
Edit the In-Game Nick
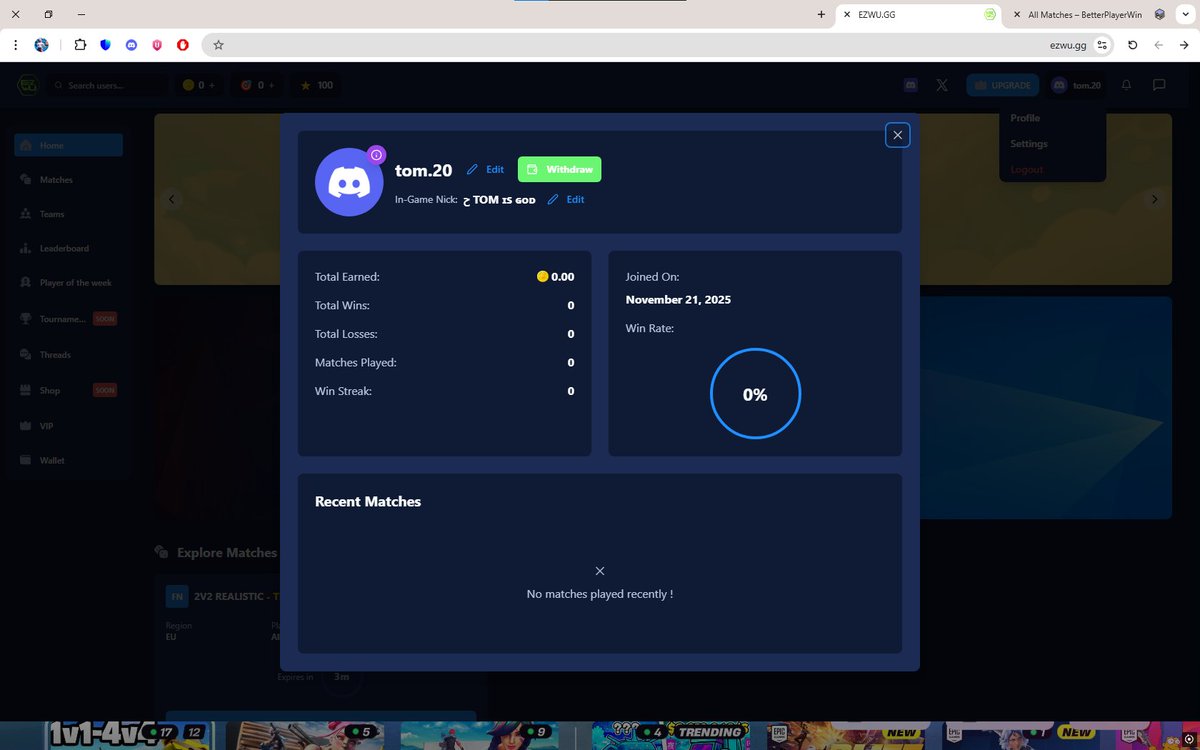coord(566,200)
